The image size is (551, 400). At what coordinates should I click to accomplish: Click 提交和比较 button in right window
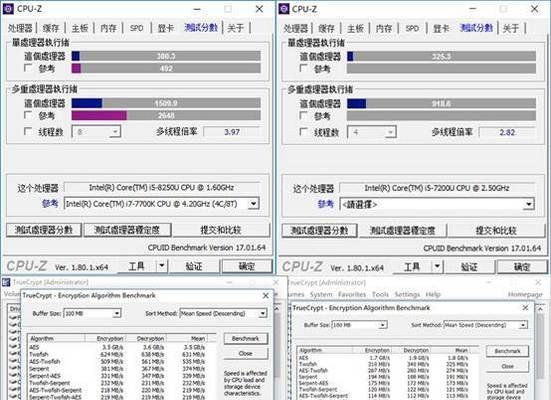[x=496, y=231]
